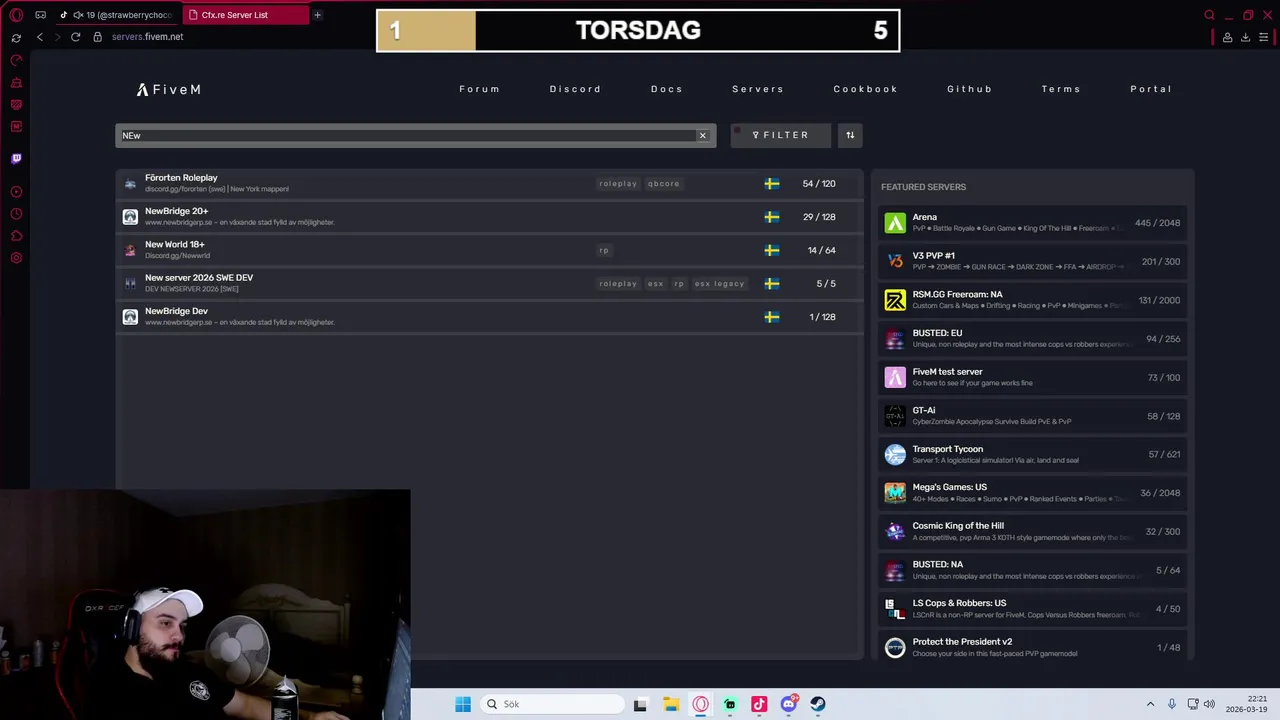
Task: Open a new tab with plus button
Action: [317, 15]
